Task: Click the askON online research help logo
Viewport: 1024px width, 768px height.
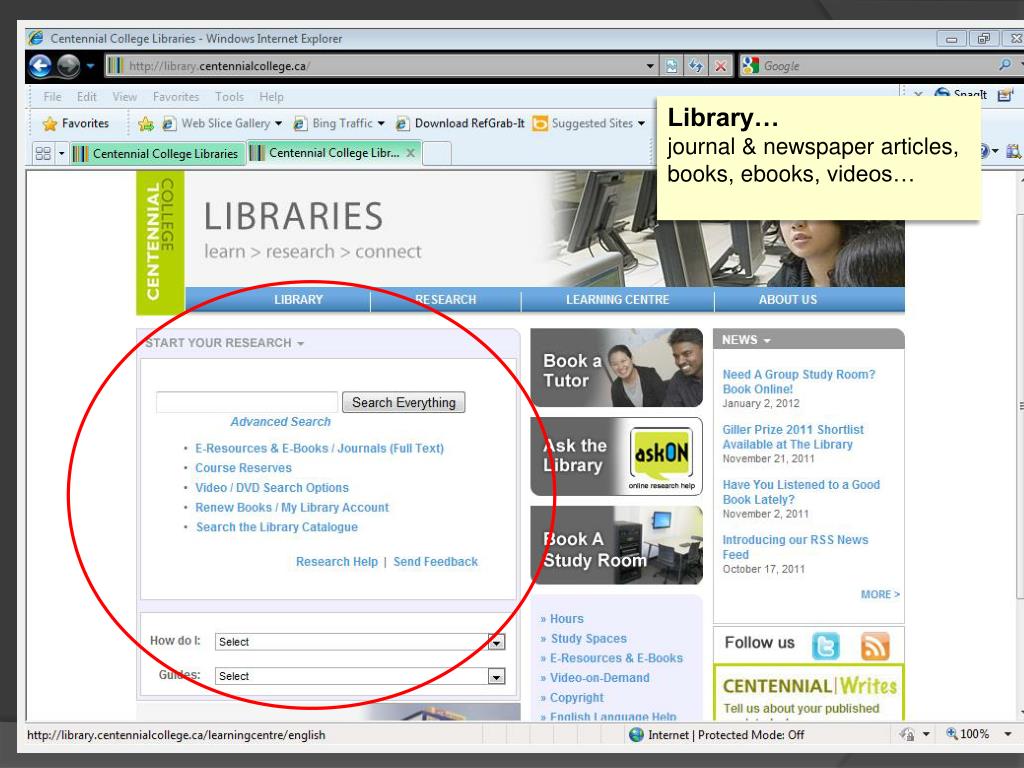Action: click(x=662, y=458)
